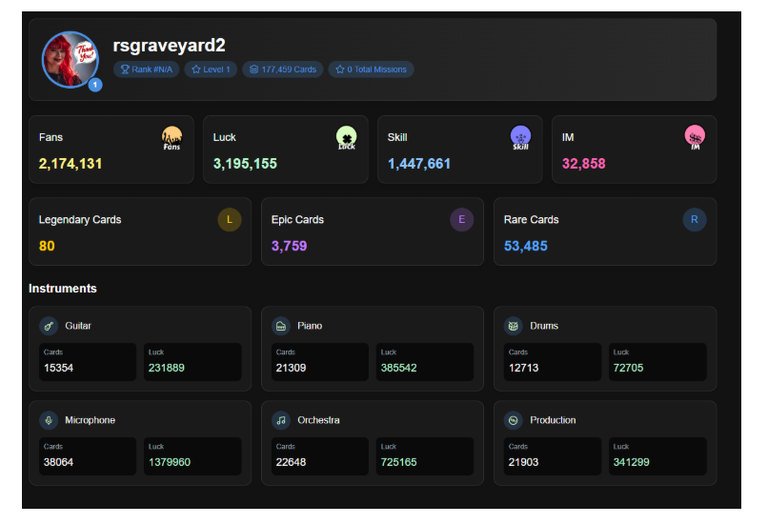Click the Fans stat icon
Image resolution: width=768 pixels, height=523 pixels.
pos(172,138)
